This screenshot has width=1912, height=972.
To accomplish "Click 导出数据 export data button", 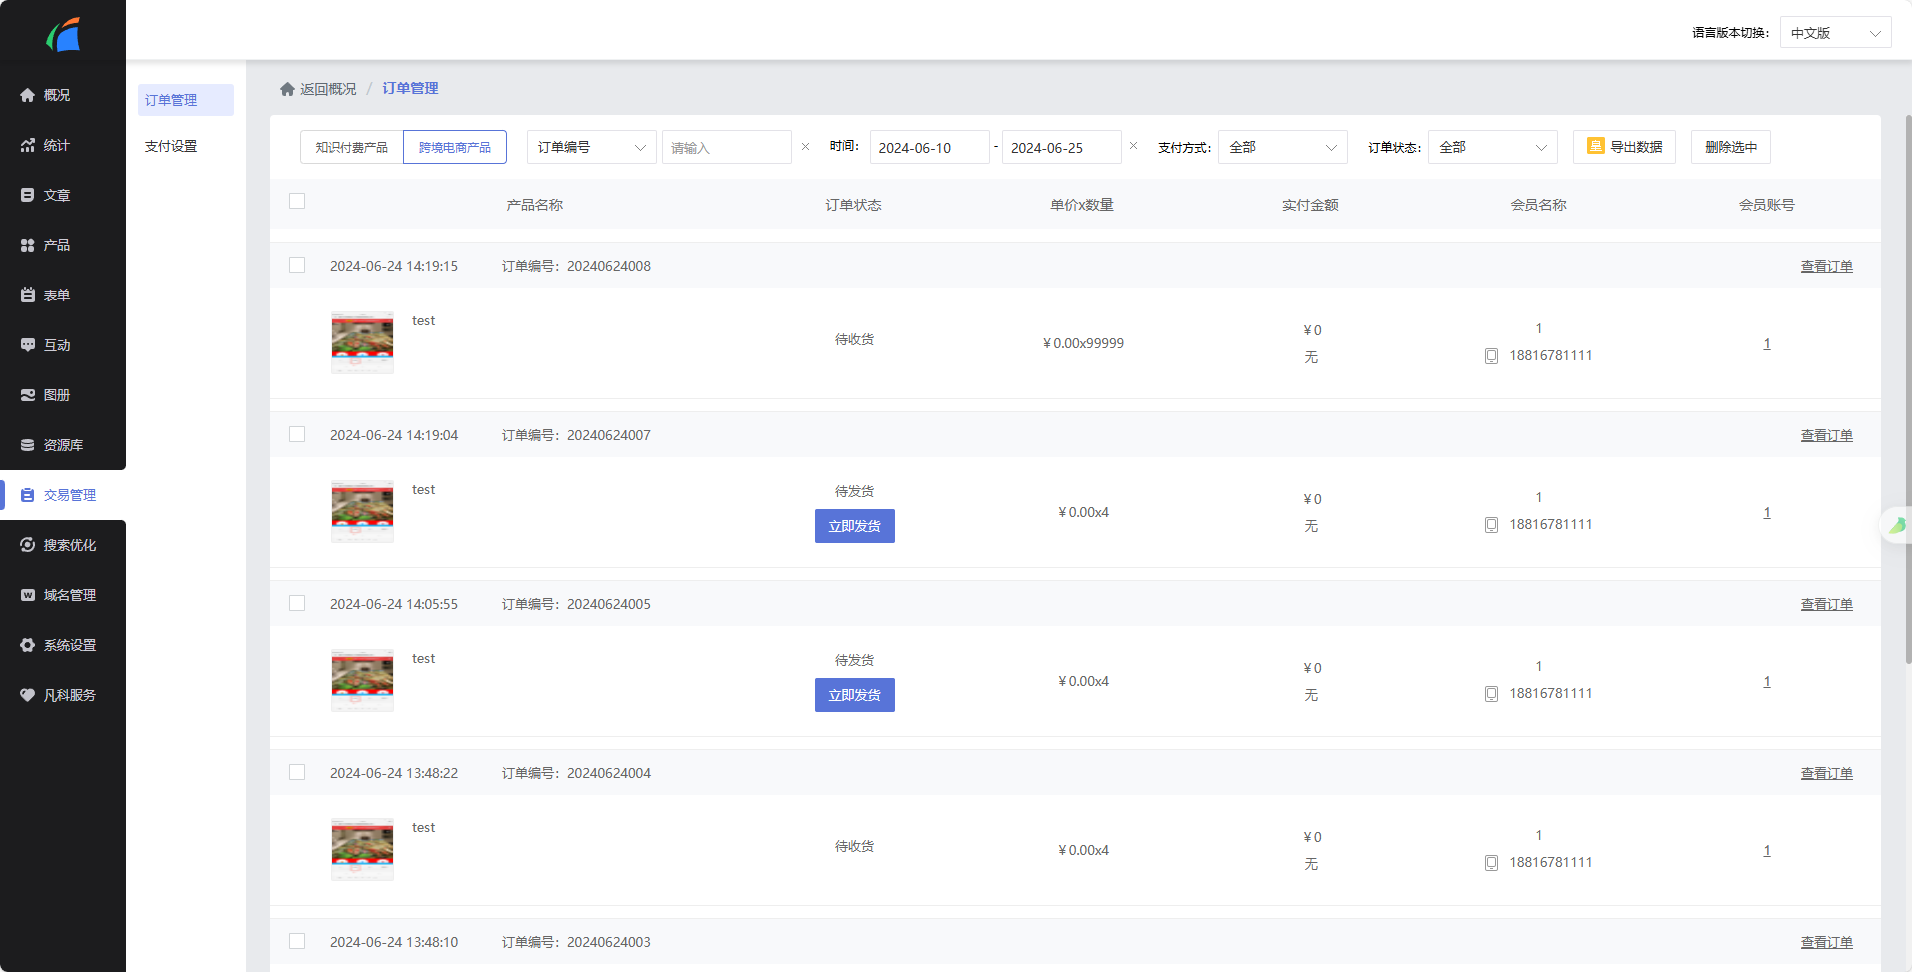I will pyautogui.click(x=1624, y=147).
